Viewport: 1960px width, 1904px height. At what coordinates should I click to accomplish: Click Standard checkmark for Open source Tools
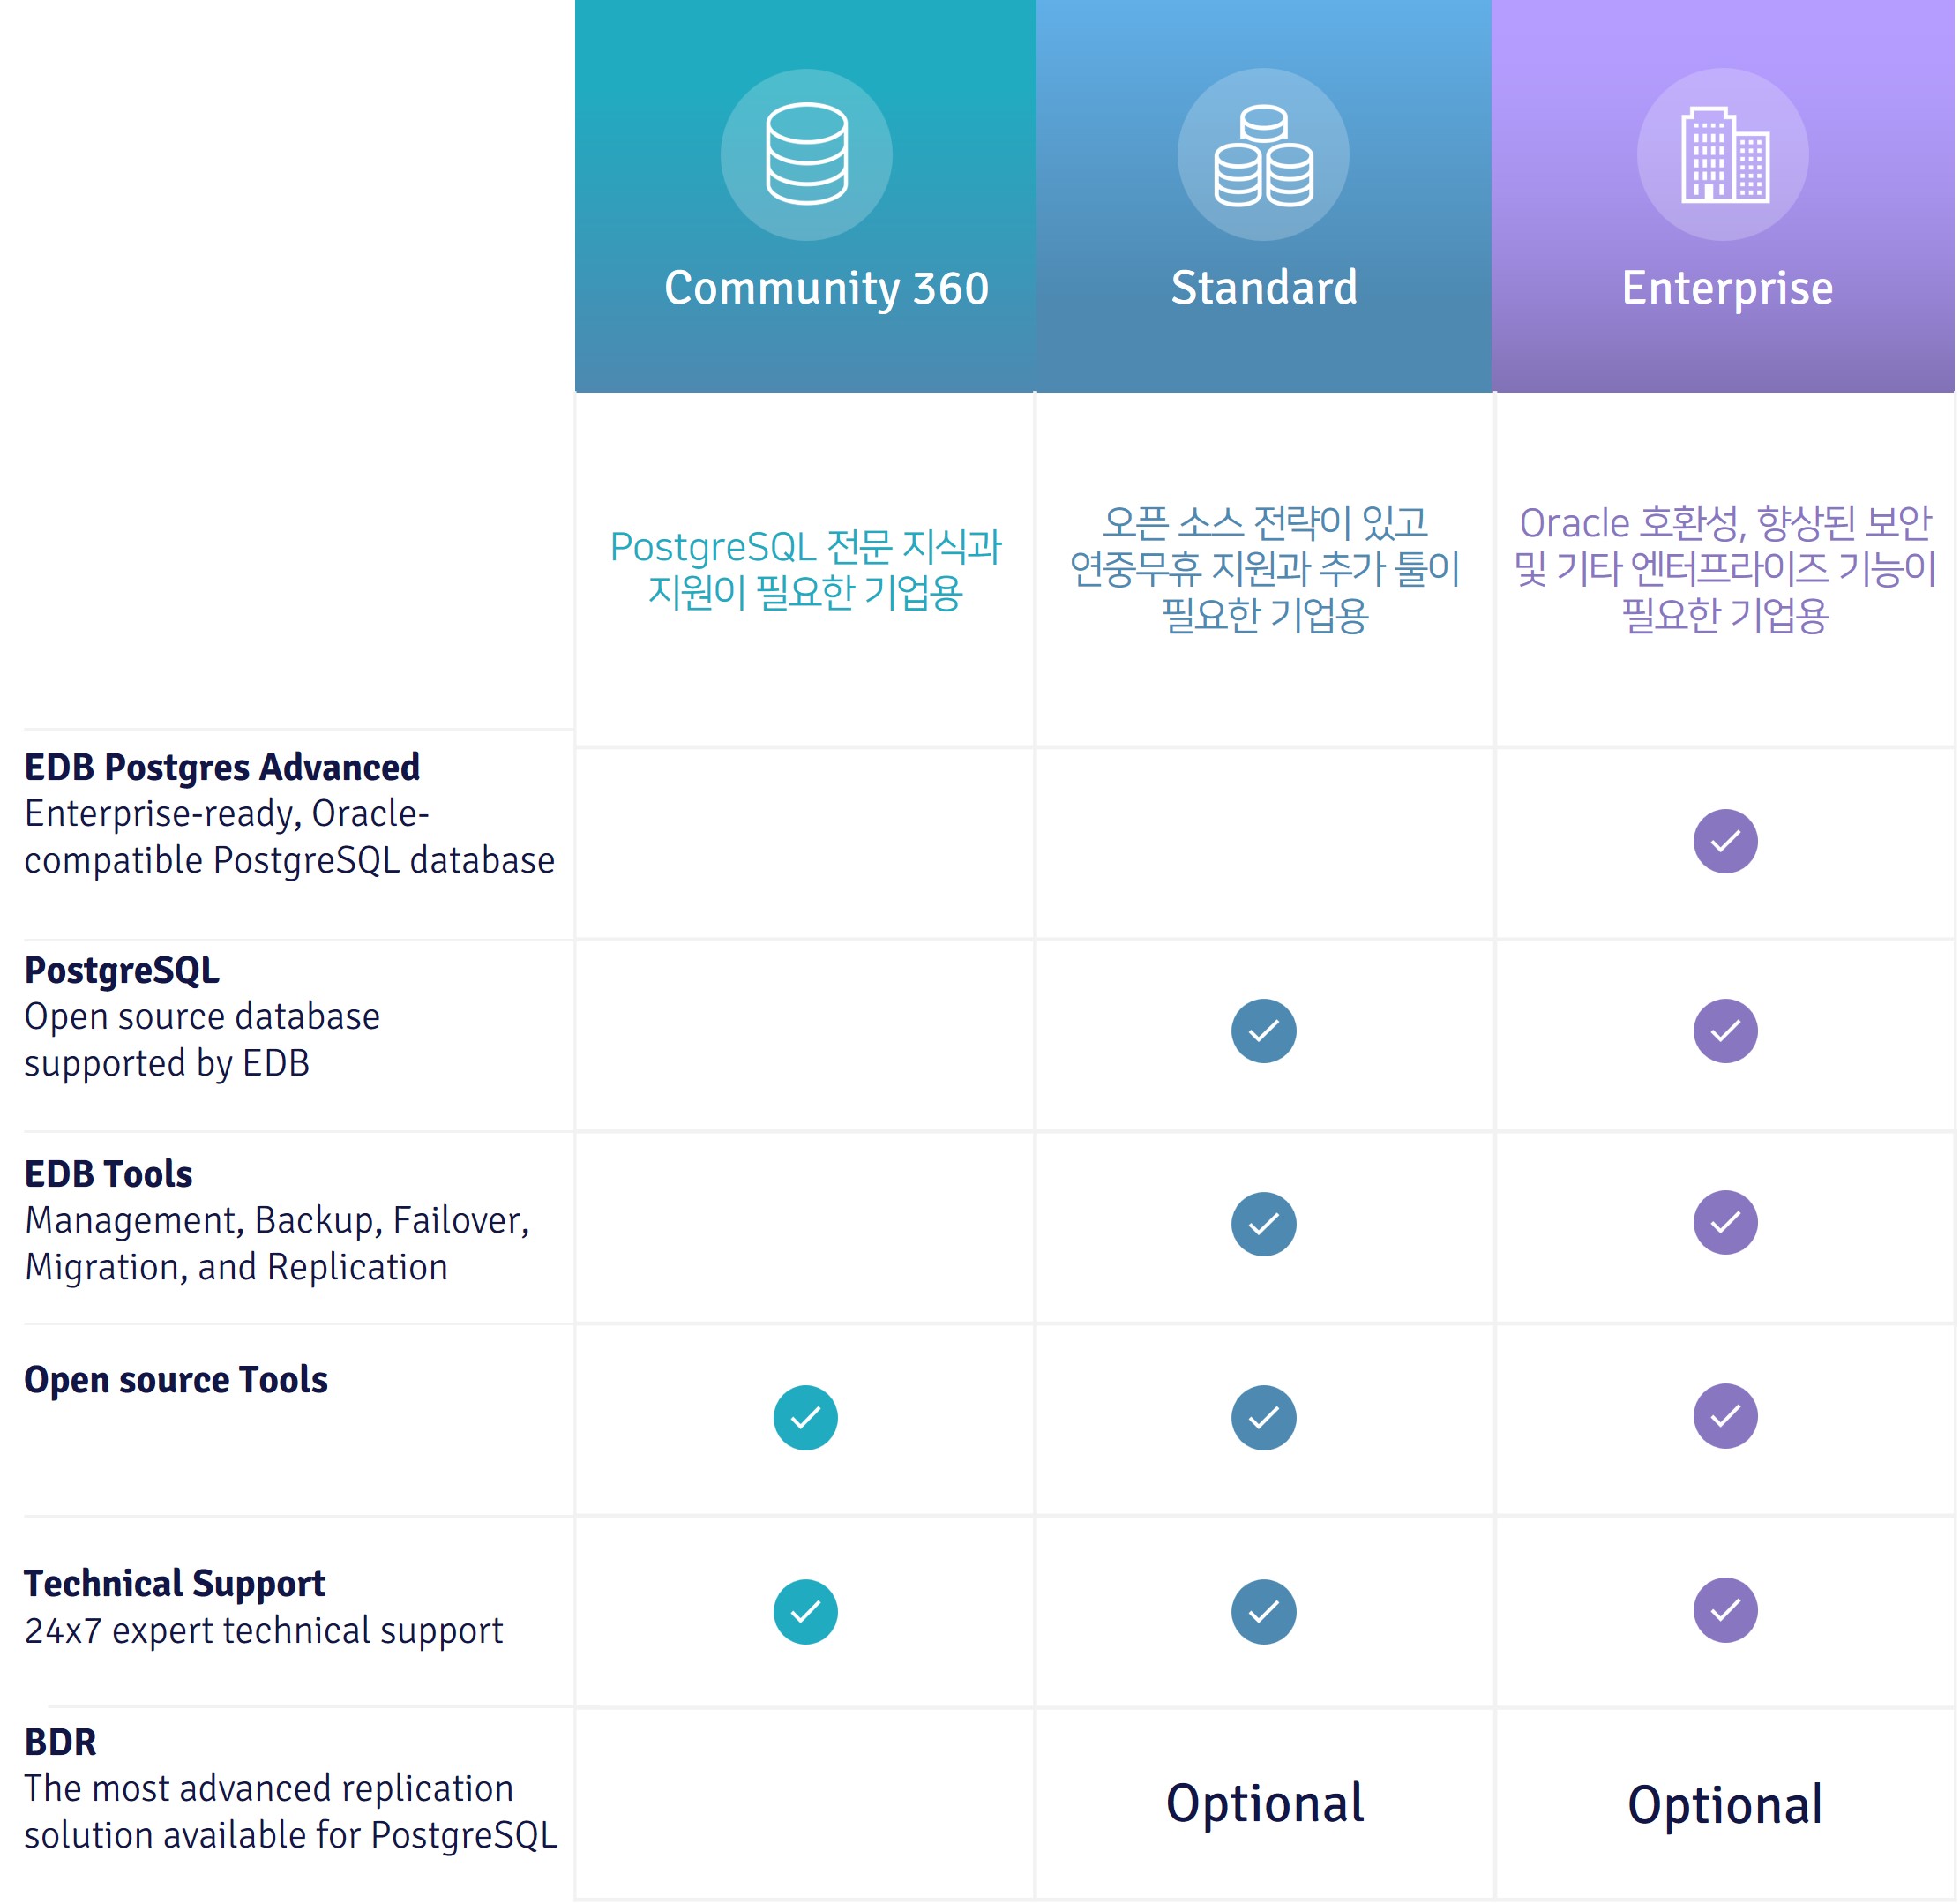[1263, 1418]
